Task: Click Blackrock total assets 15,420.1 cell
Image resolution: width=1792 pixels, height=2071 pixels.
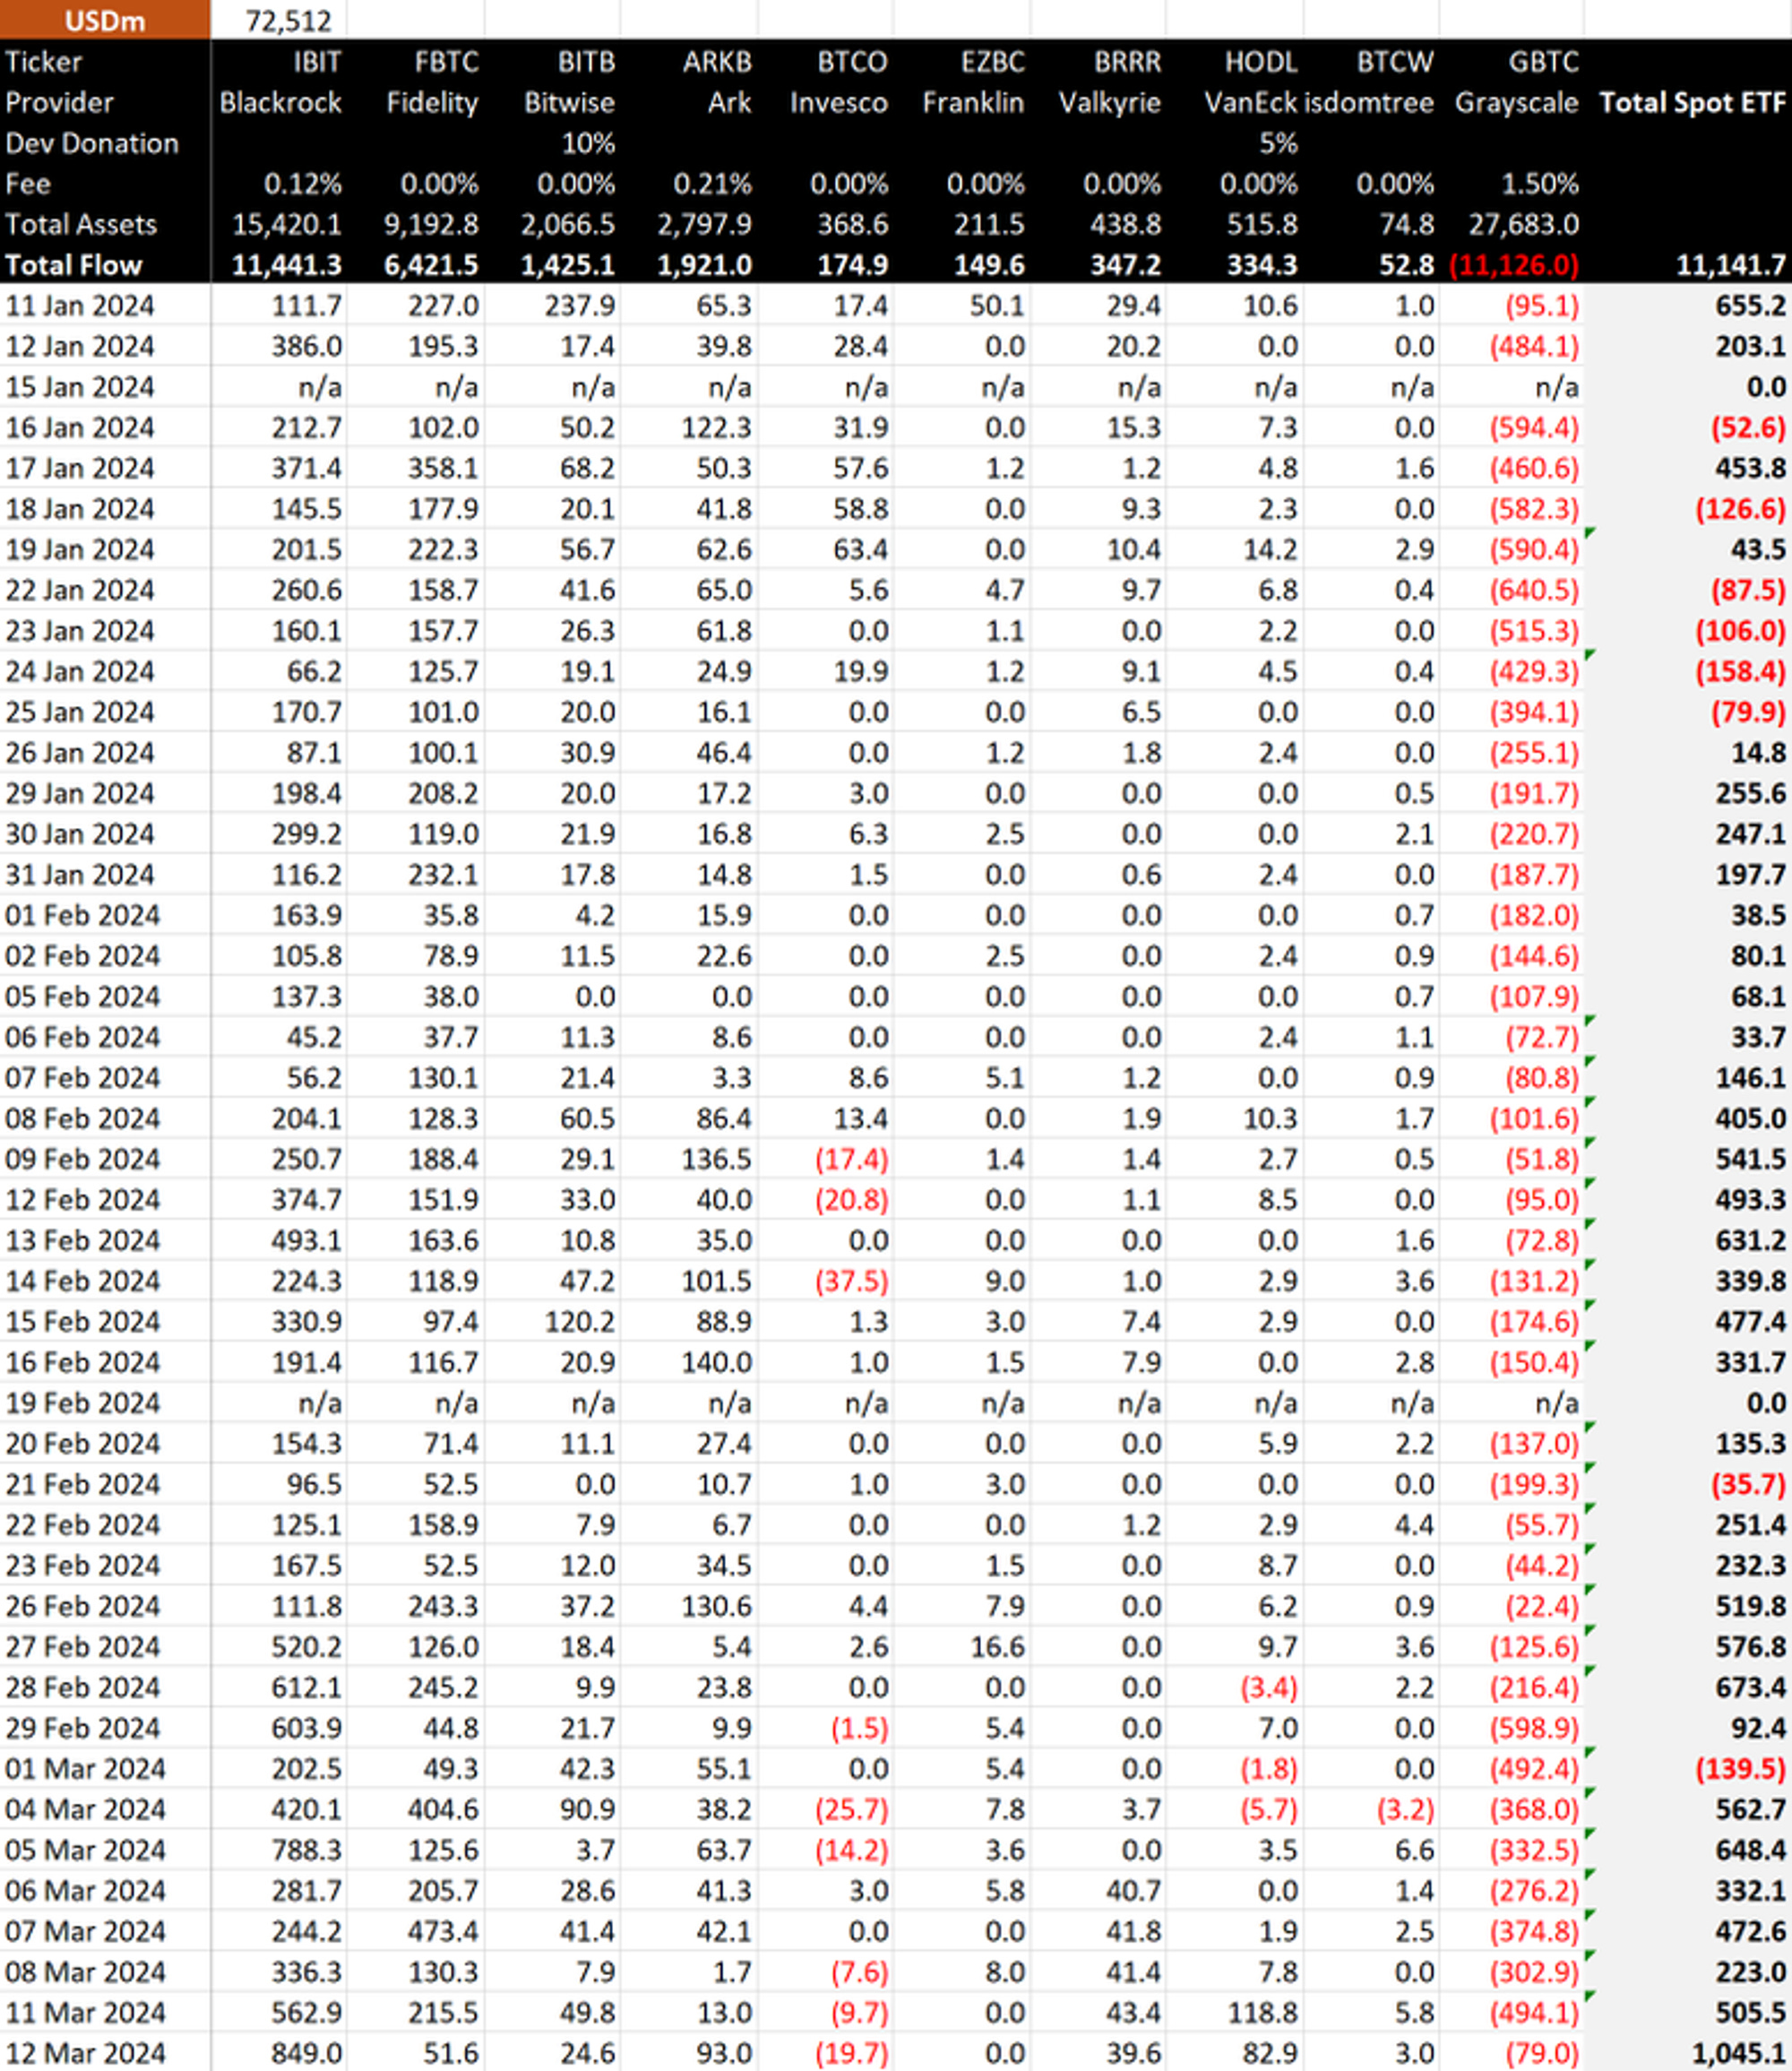Action: pos(286,225)
